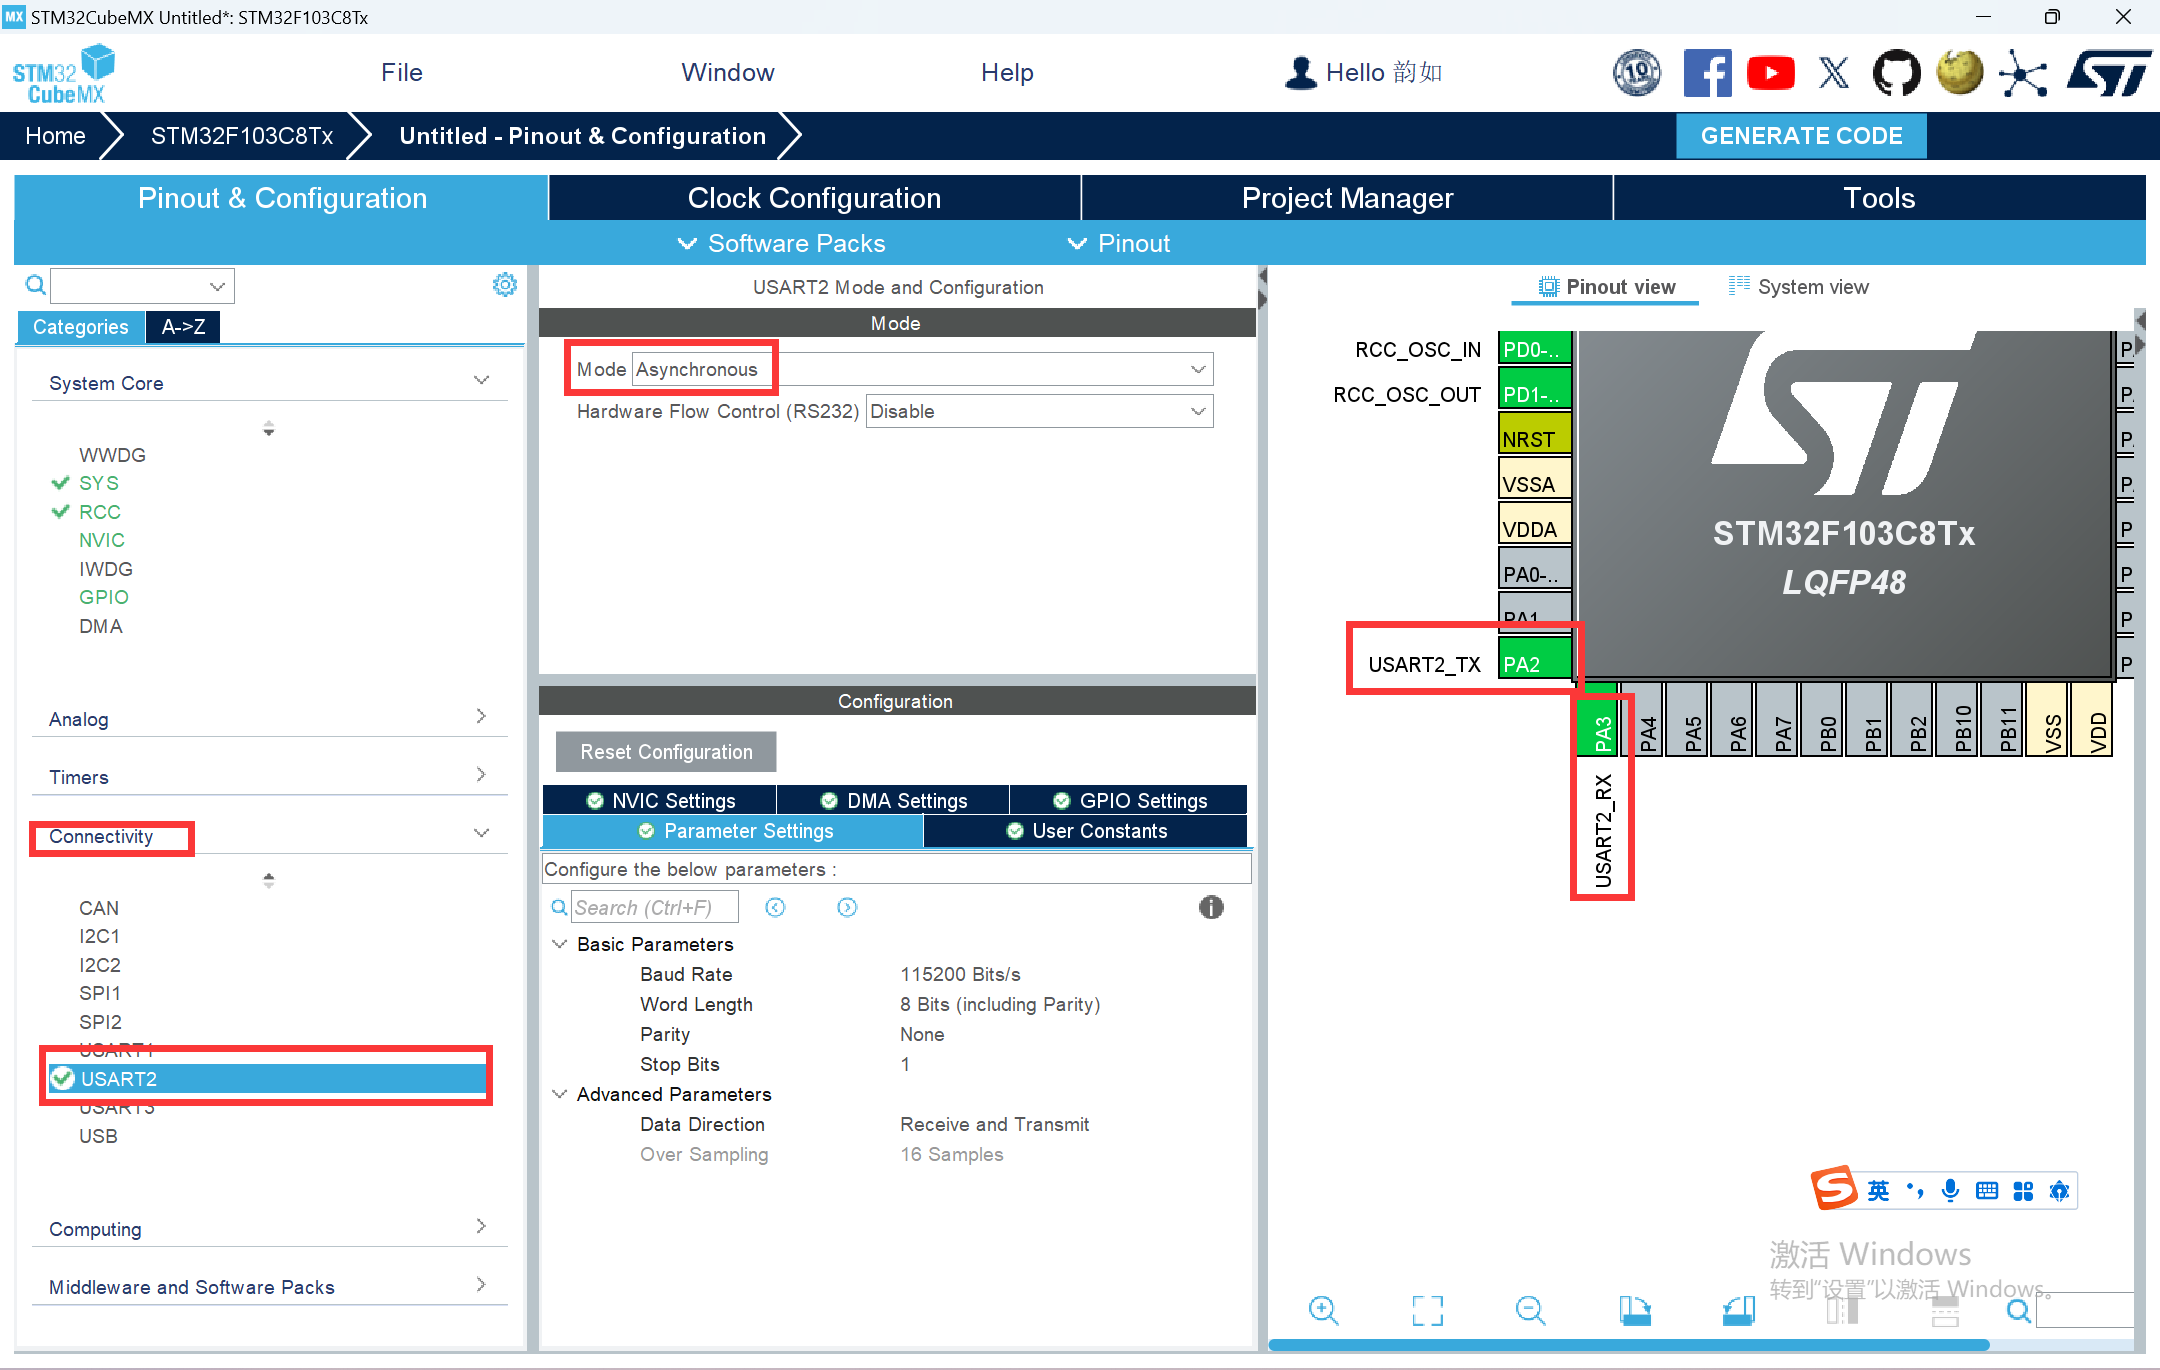Switch the Sogou 英 language mode
Image resolution: width=2160 pixels, height=1370 pixels.
[1878, 1190]
